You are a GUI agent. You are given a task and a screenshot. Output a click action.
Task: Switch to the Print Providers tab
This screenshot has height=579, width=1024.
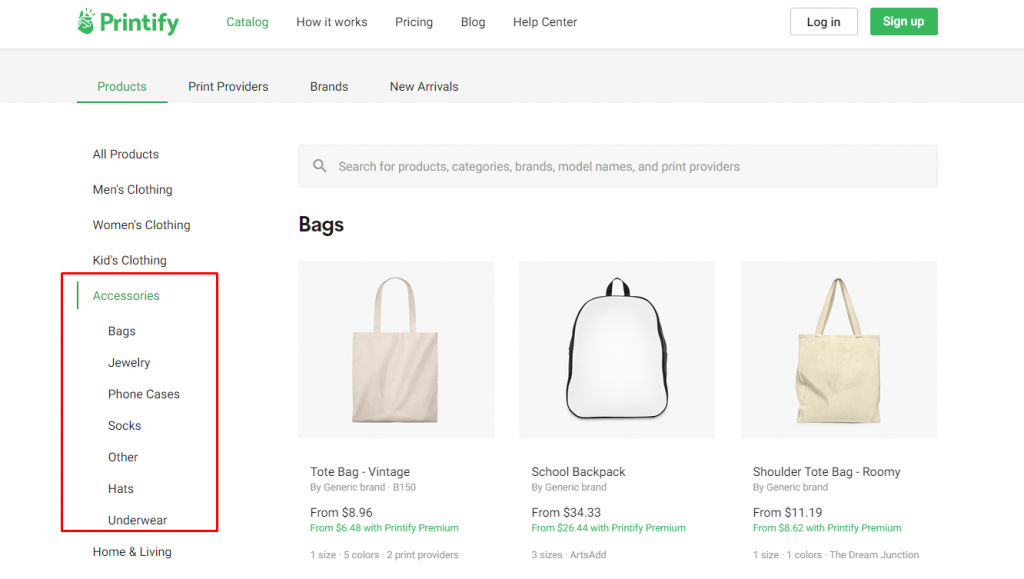228,86
